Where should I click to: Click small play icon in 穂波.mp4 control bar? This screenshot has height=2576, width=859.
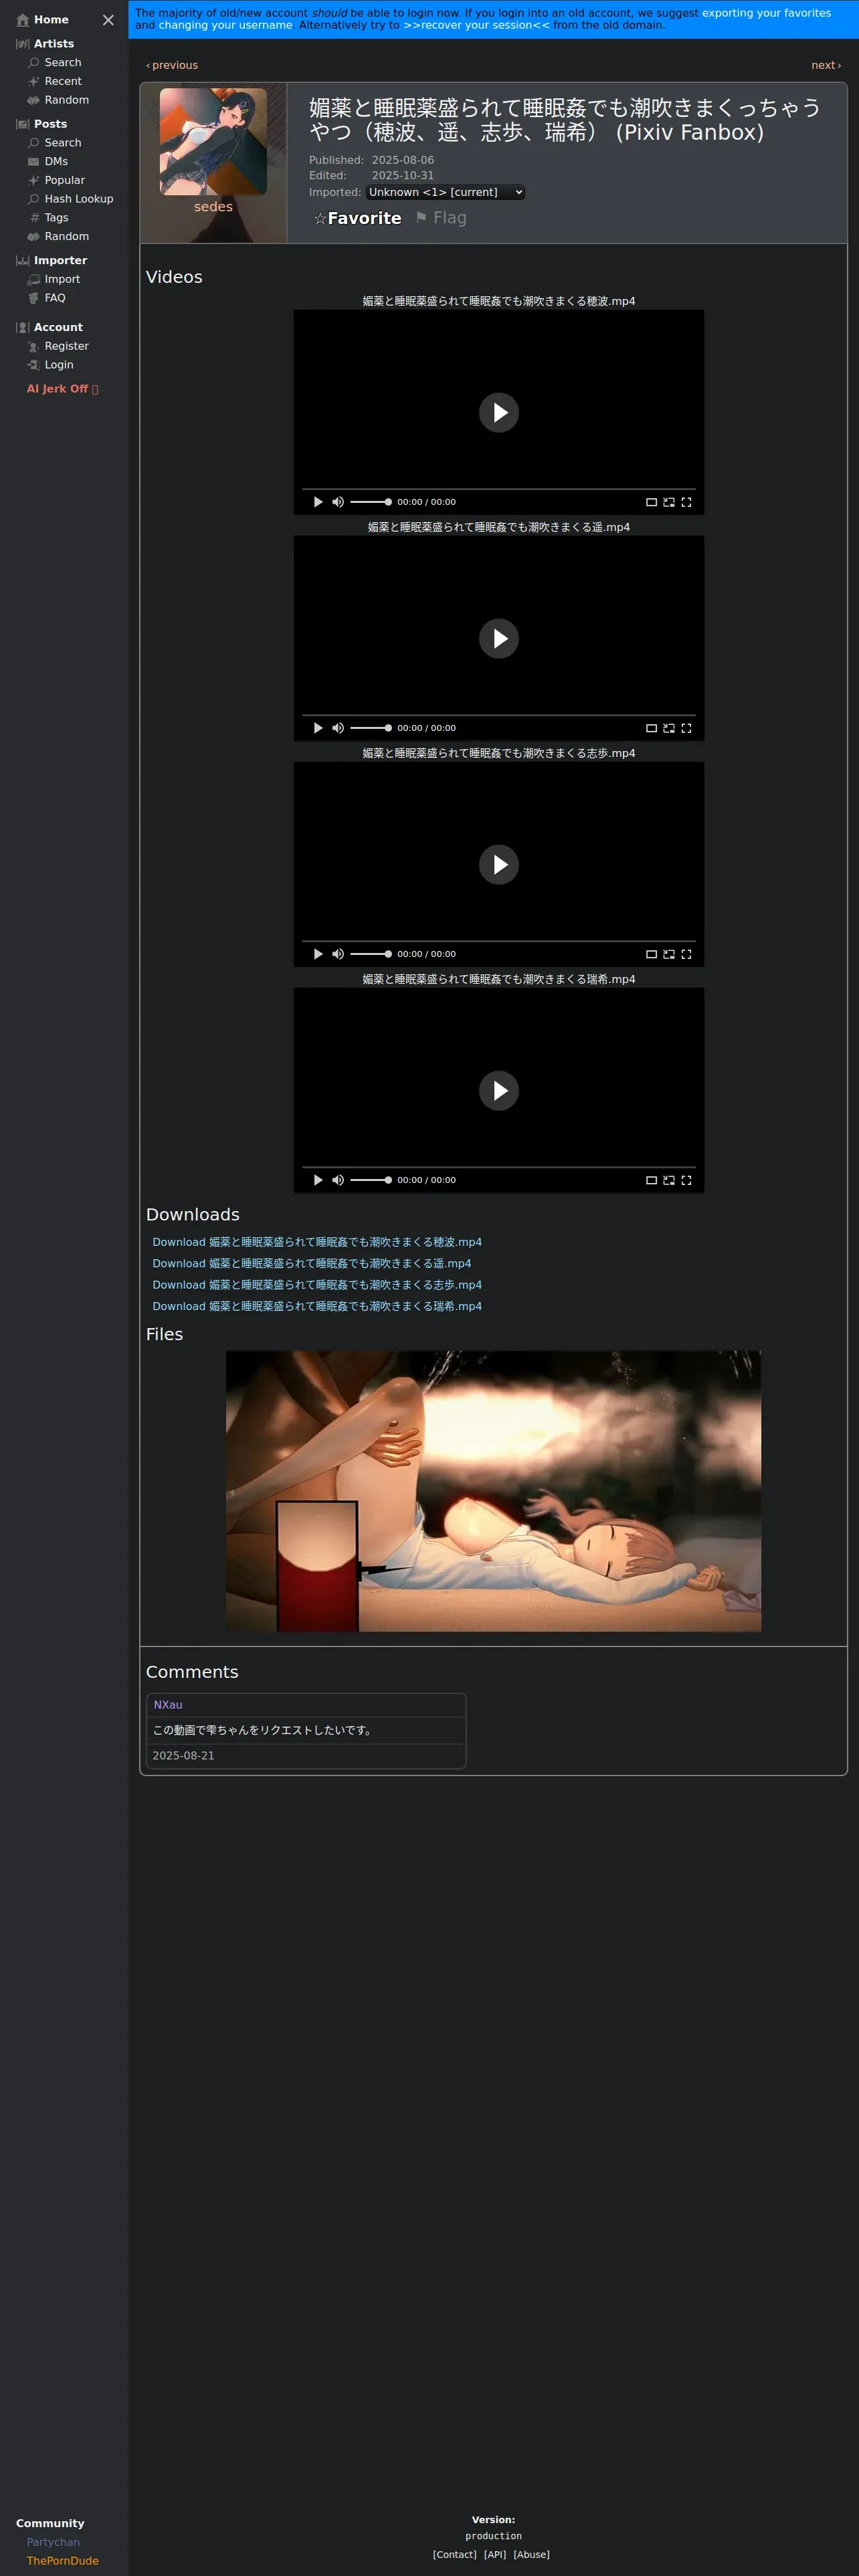[318, 502]
